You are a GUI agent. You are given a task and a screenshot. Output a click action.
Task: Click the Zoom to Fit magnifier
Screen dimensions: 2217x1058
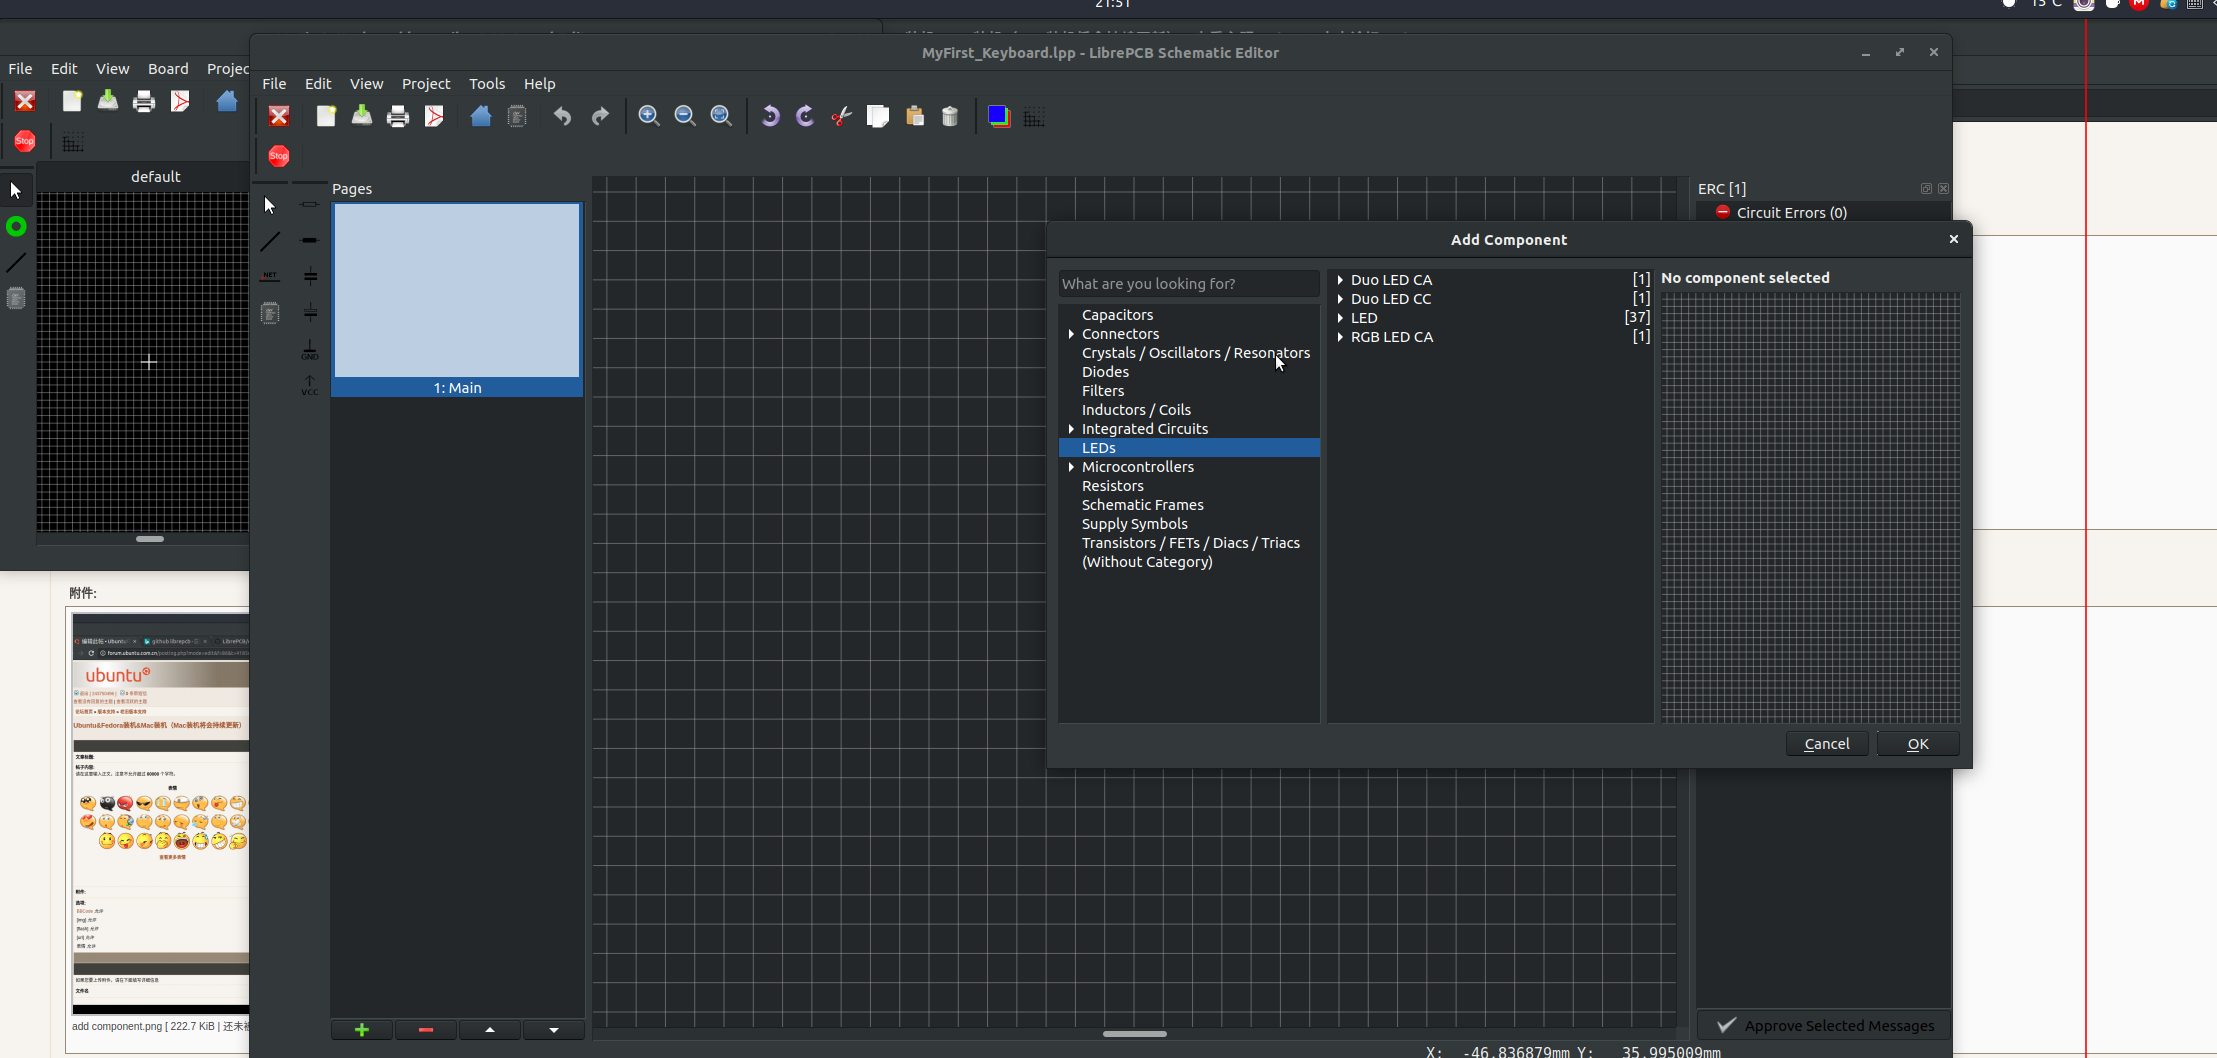(x=721, y=117)
